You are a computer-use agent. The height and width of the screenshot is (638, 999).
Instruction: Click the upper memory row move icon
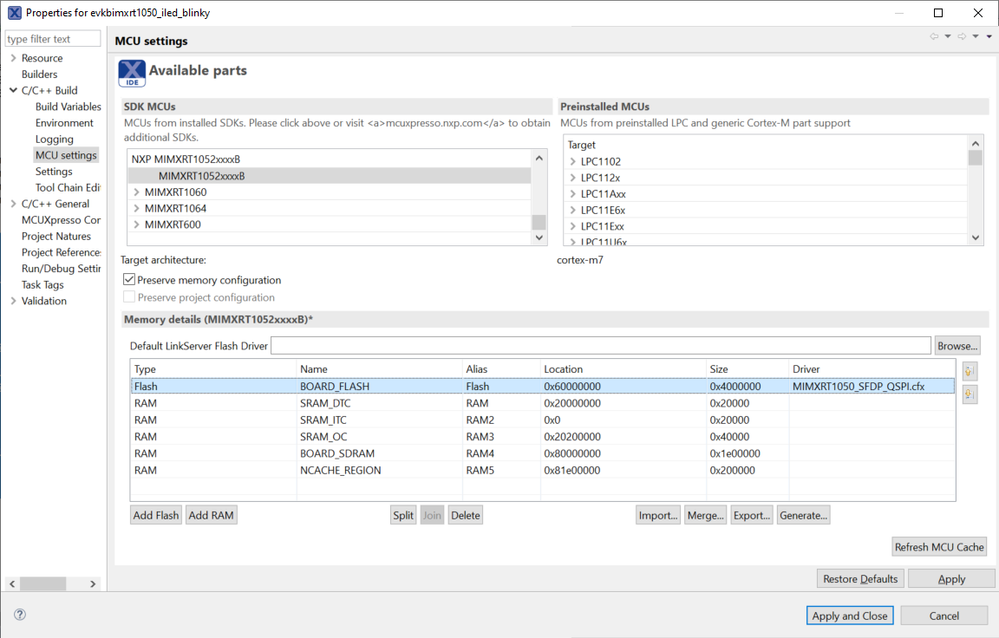(970, 371)
